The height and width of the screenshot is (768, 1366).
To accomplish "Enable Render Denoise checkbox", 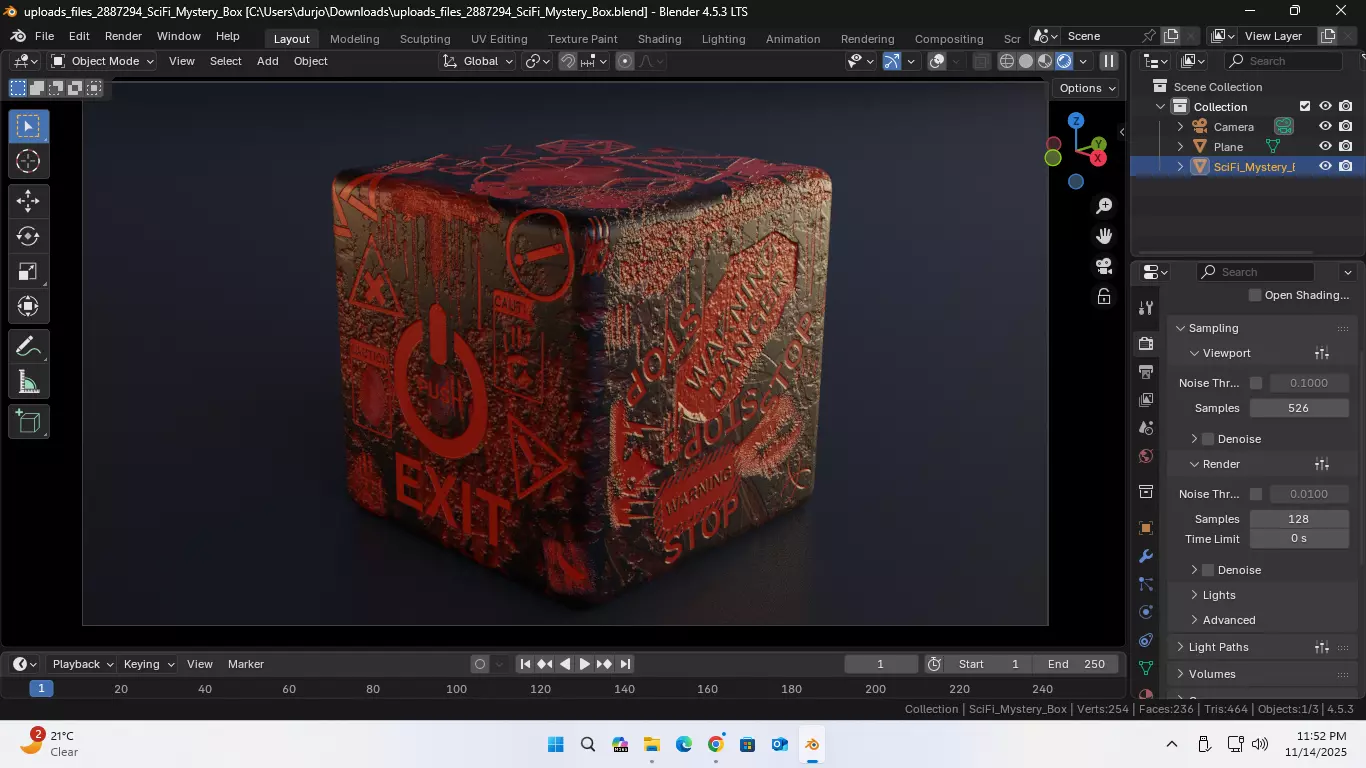I will pos(1208,570).
